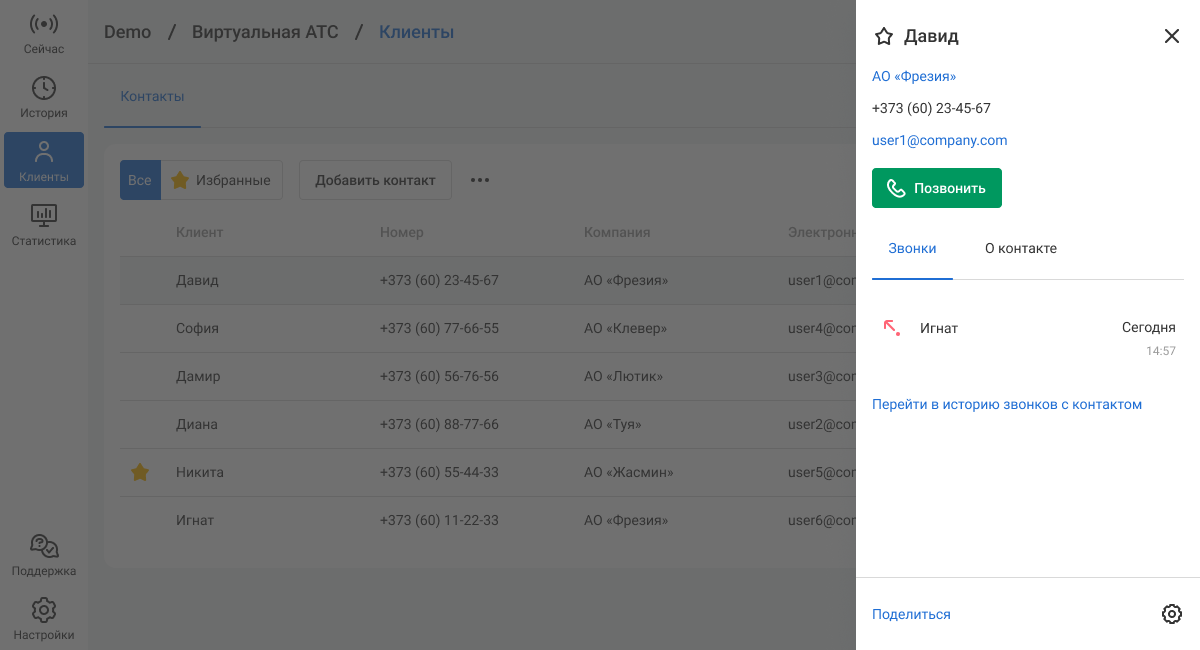
Task: Unstar Никита in the contacts list
Action: coord(140,472)
